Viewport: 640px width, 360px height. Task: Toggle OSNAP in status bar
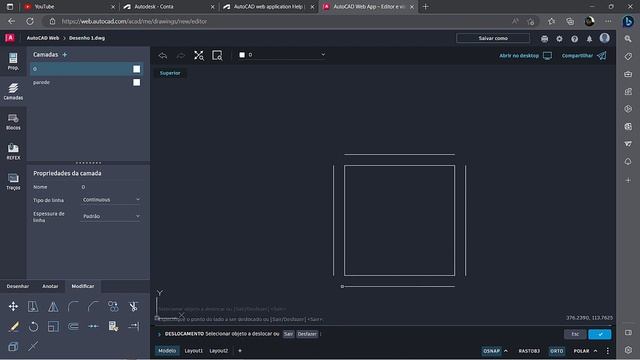pyautogui.click(x=491, y=351)
